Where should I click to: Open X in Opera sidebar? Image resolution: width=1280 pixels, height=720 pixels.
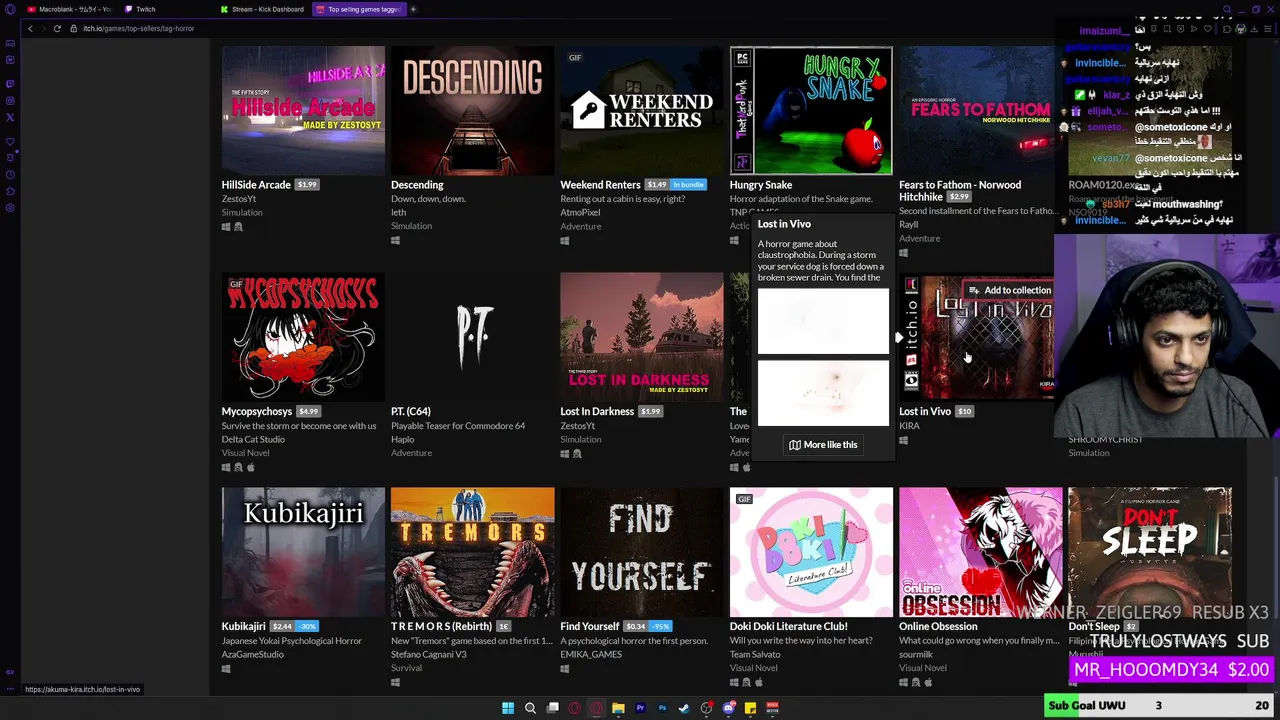pyautogui.click(x=10, y=116)
